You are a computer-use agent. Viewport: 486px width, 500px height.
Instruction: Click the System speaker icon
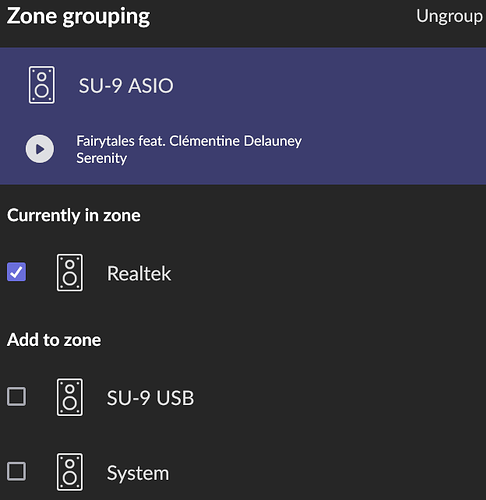tap(70, 472)
